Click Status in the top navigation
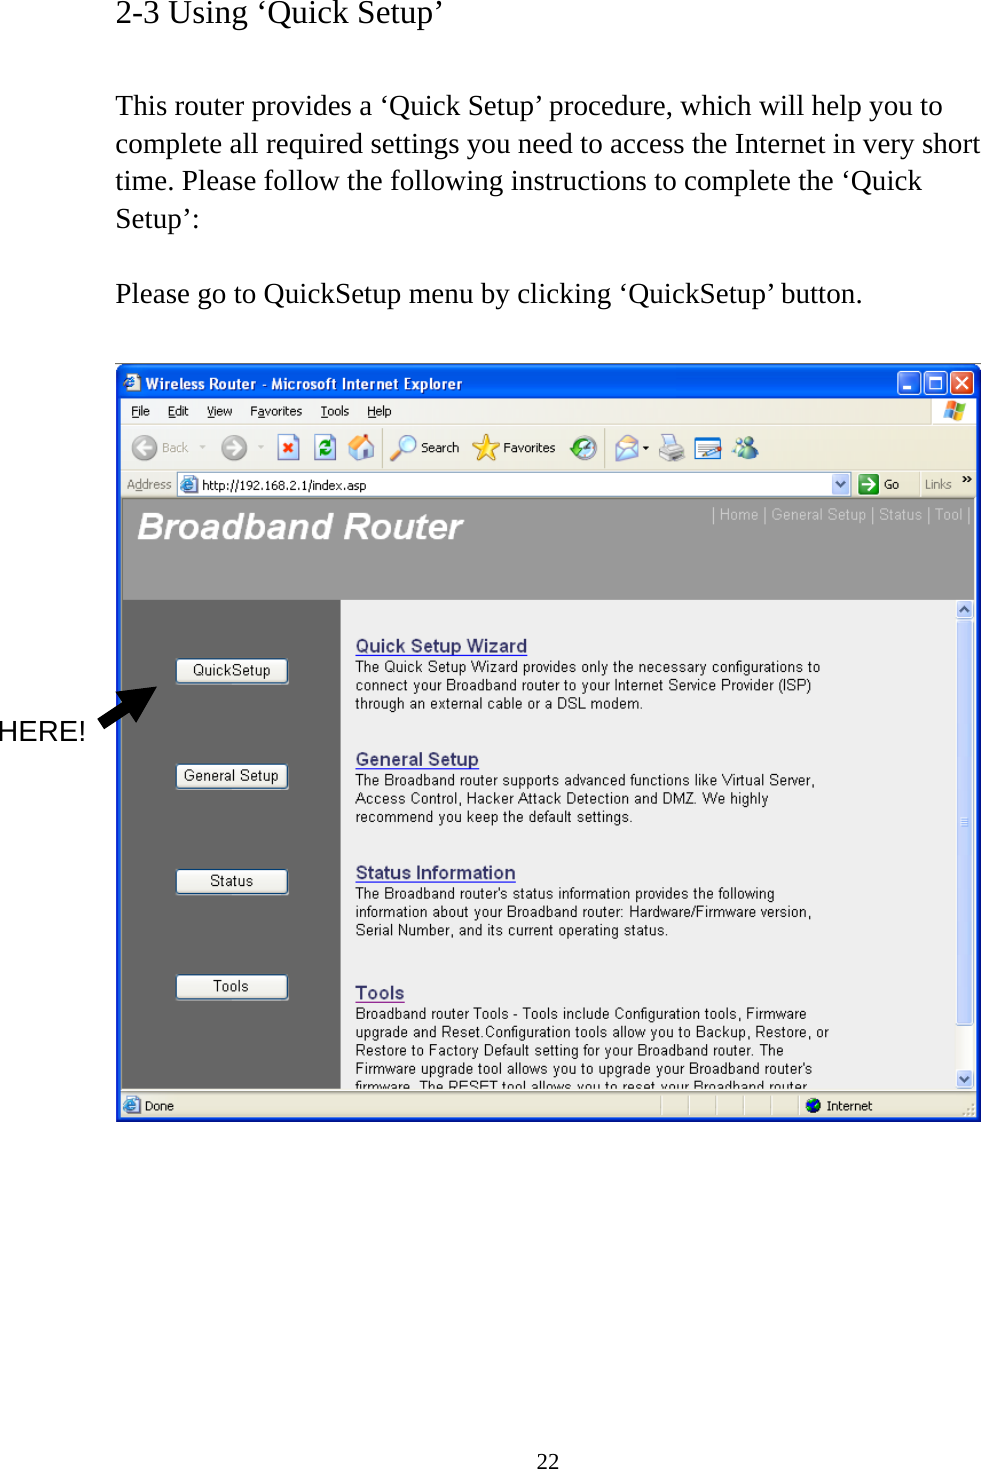The height and width of the screenshot is (1469, 981). coord(900,515)
